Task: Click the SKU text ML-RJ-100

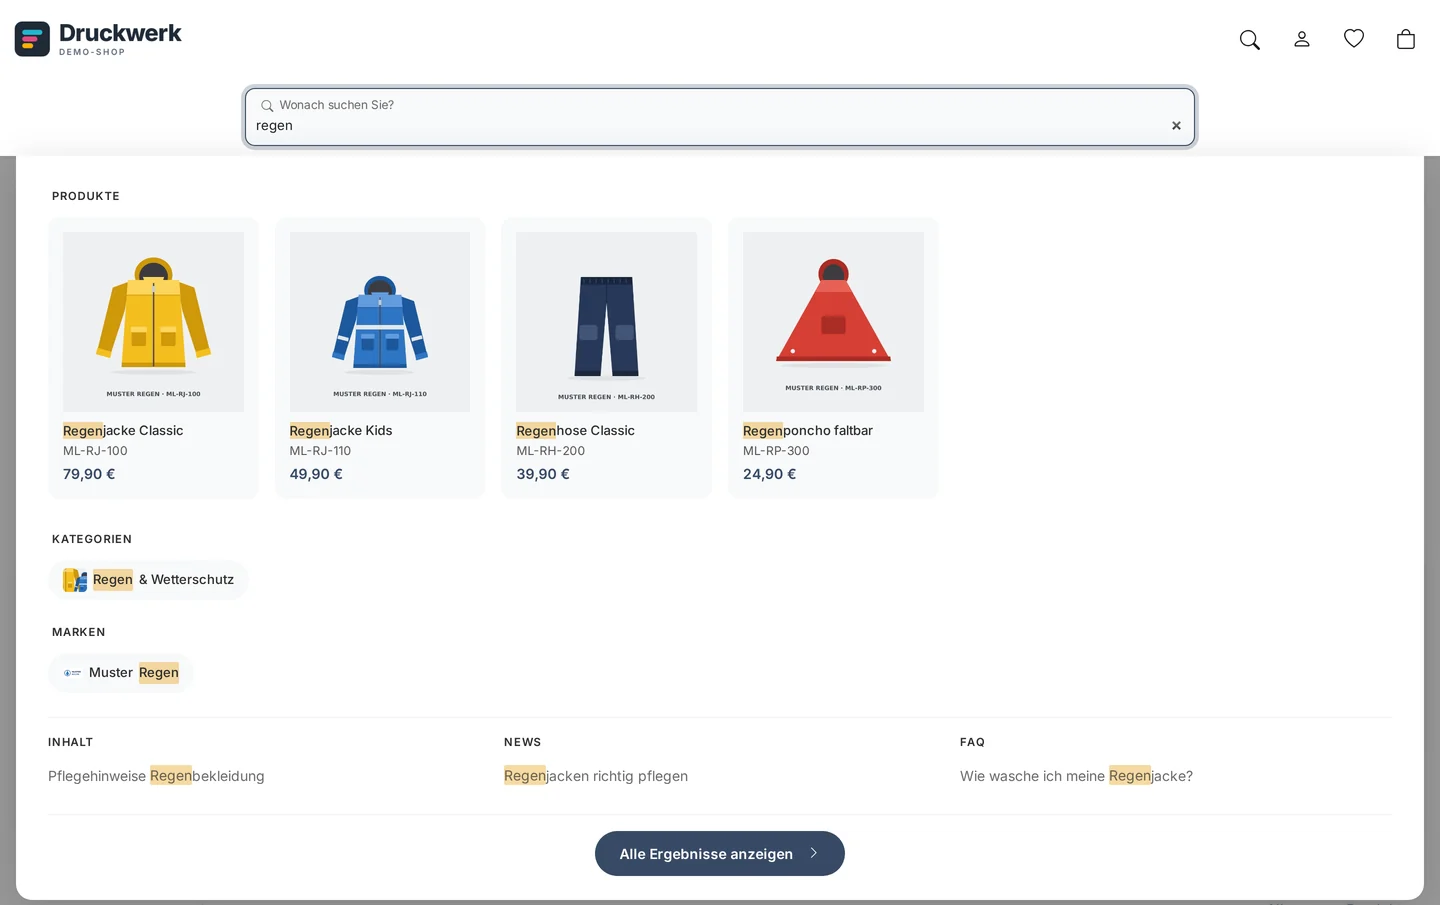Action: click(95, 451)
